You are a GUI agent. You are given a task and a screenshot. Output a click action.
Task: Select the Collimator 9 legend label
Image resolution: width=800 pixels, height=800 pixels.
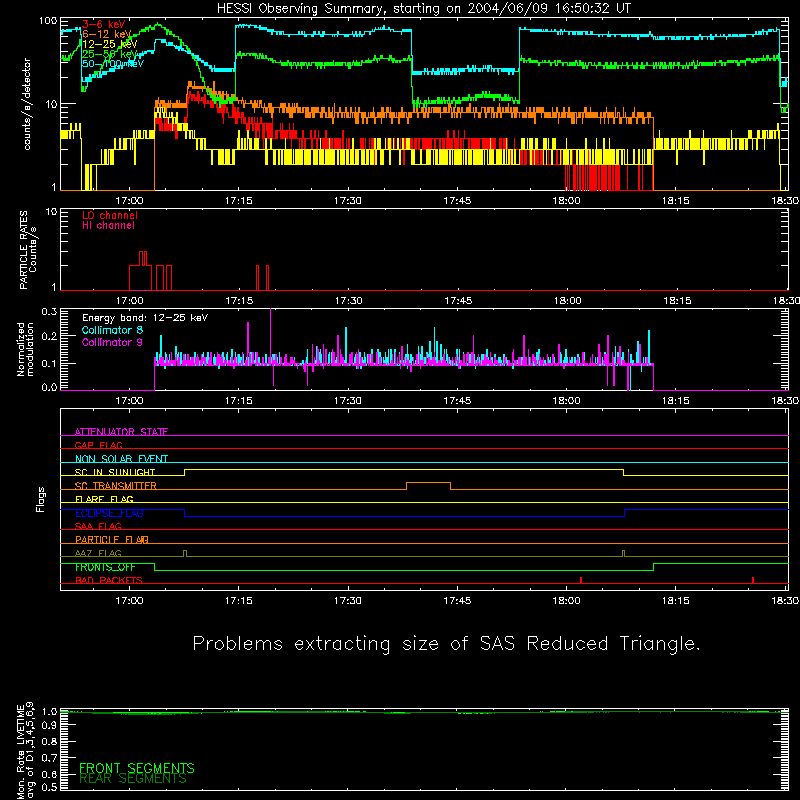pos(112,342)
